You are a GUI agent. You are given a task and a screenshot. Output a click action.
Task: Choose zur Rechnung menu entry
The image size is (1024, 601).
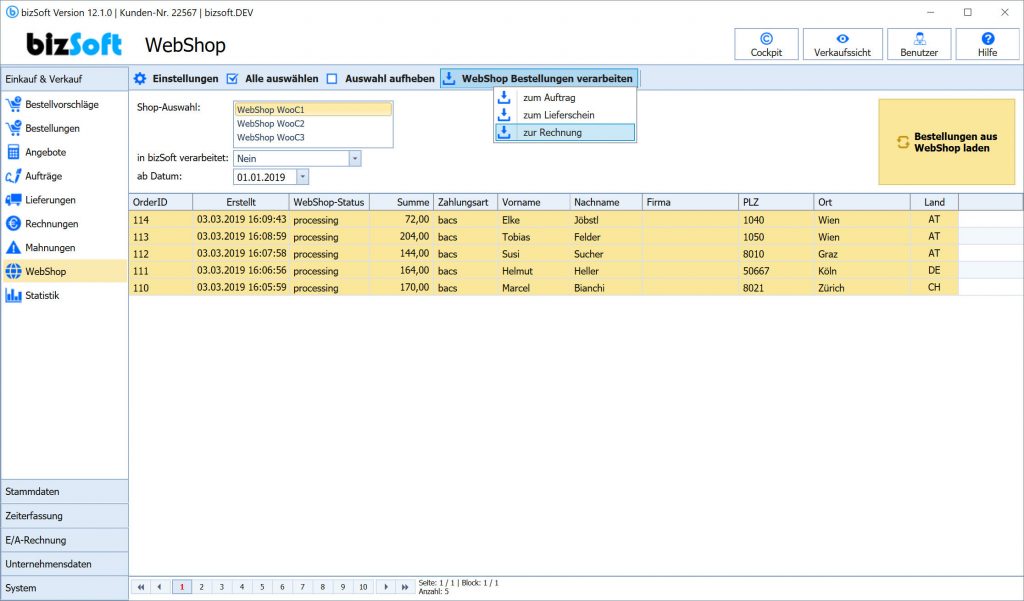(x=565, y=133)
